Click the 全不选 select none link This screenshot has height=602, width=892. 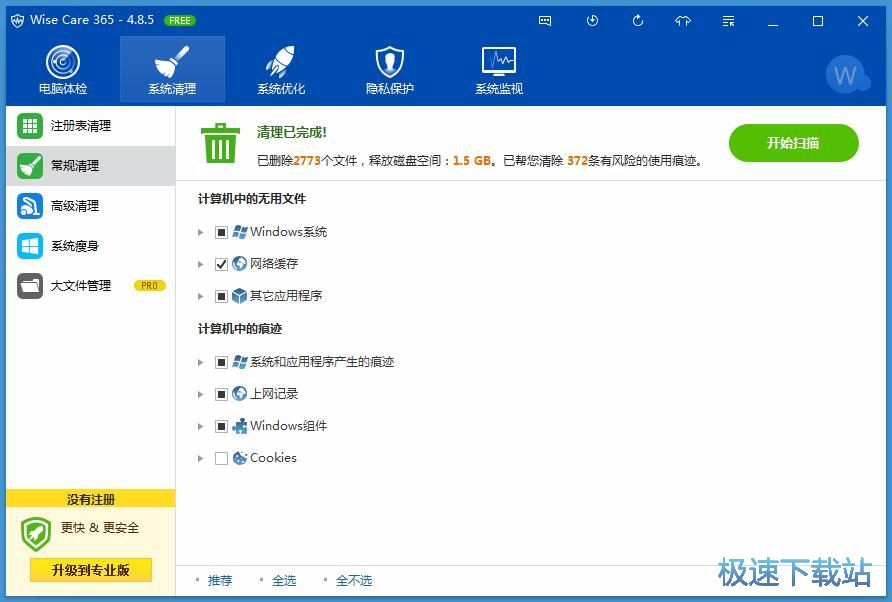(354, 580)
